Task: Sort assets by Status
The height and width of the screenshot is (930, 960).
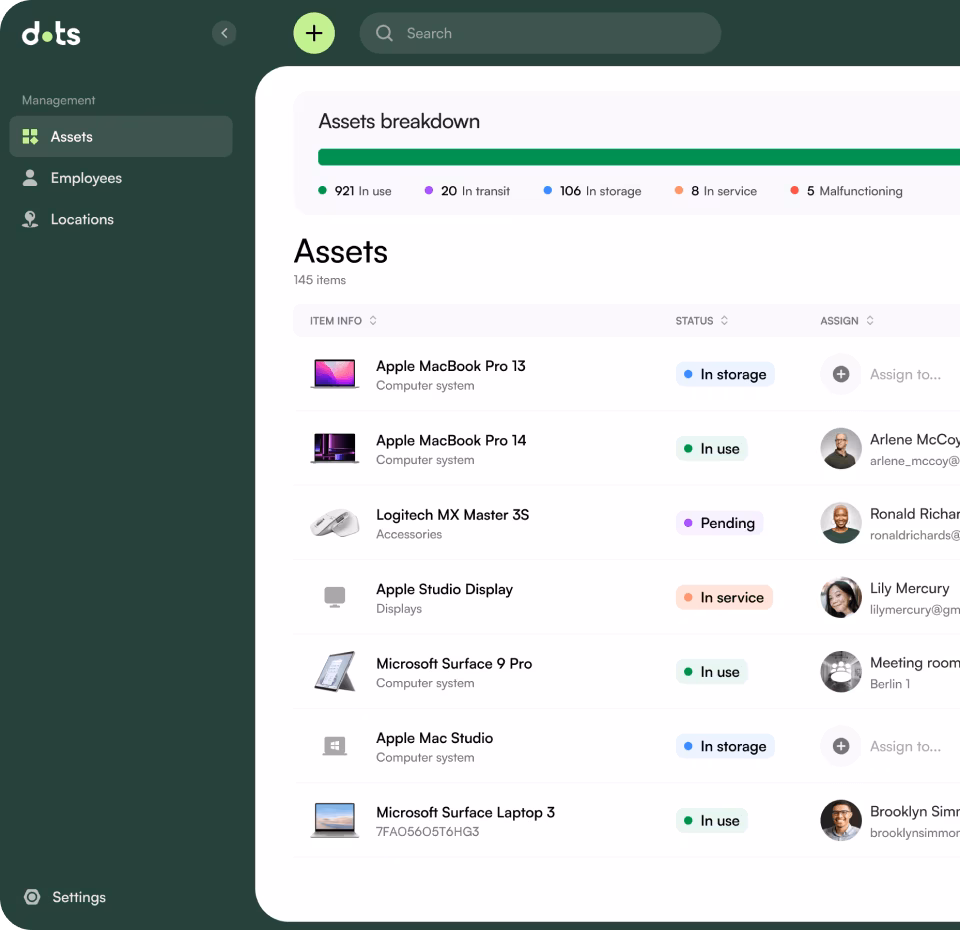Action: pos(701,321)
